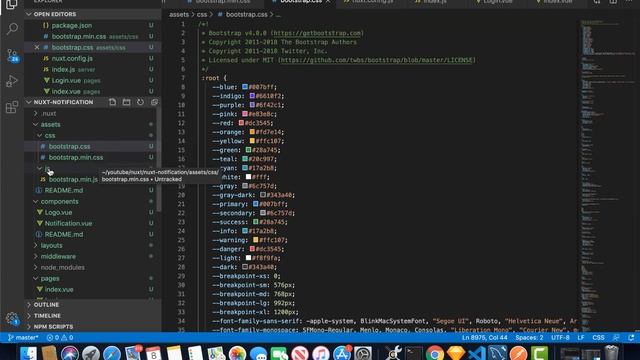
Task: Follow the getbootstrap.com link in code
Action: pyautogui.click(x=317, y=33)
